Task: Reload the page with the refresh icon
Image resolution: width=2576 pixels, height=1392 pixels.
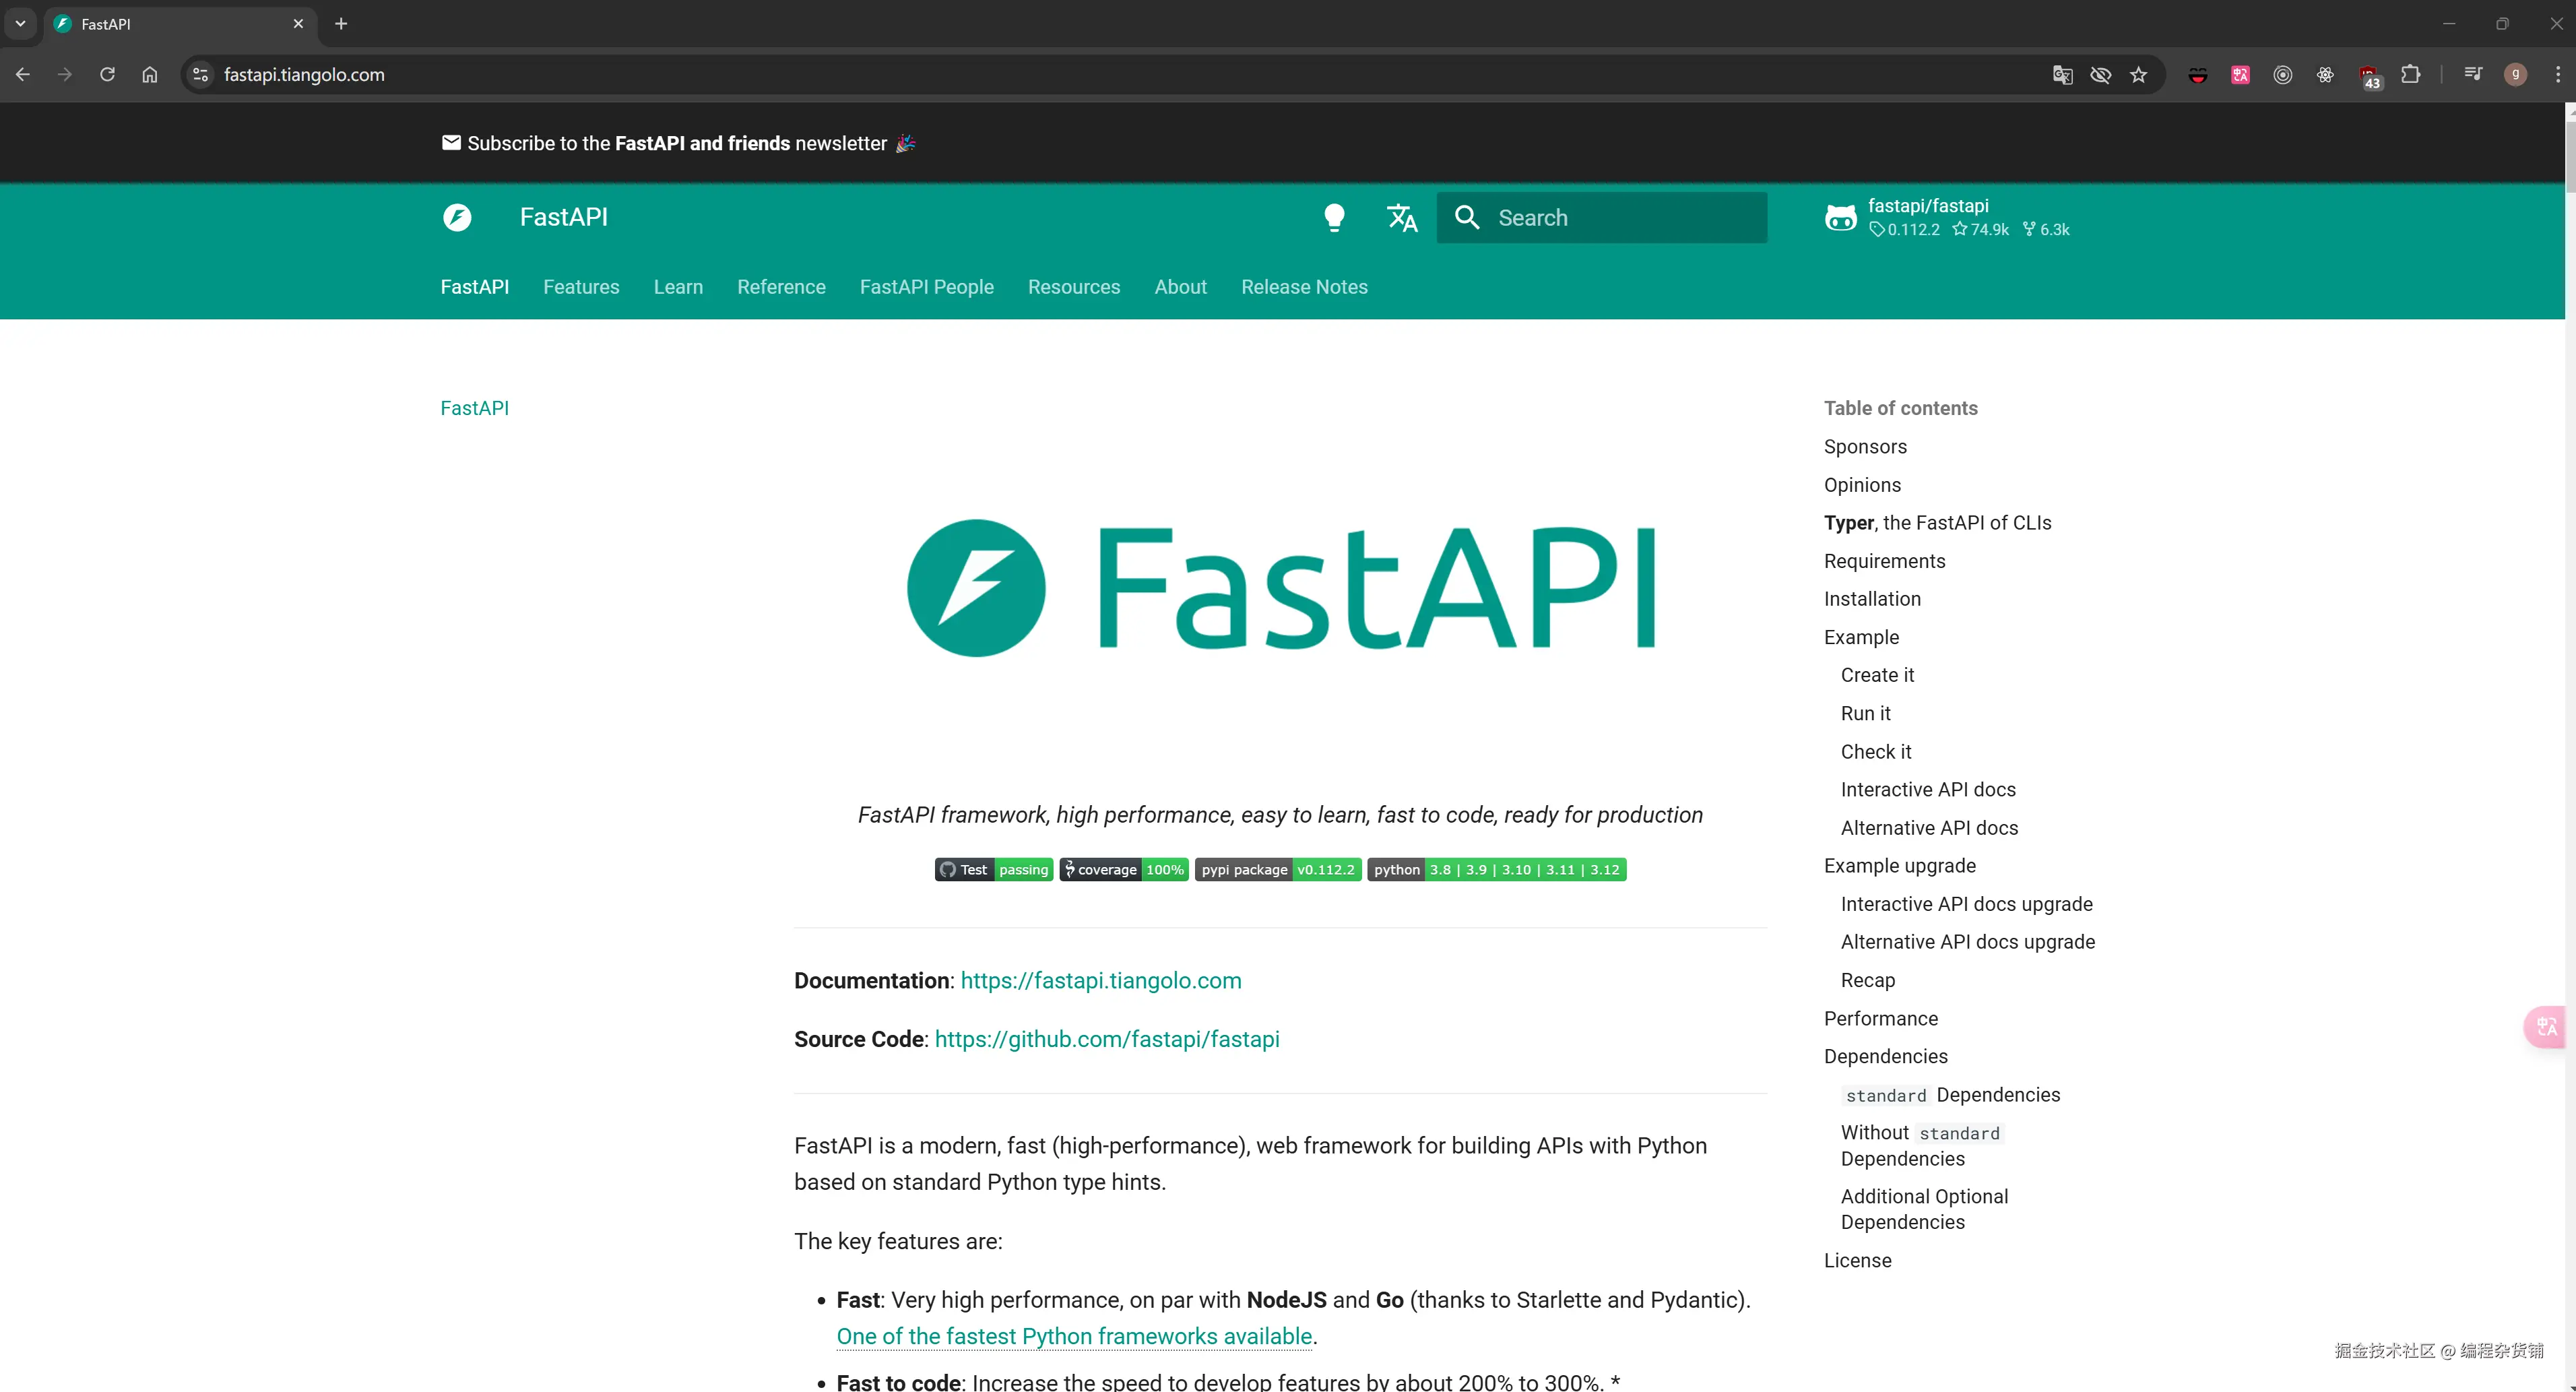Action: (107, 74)
